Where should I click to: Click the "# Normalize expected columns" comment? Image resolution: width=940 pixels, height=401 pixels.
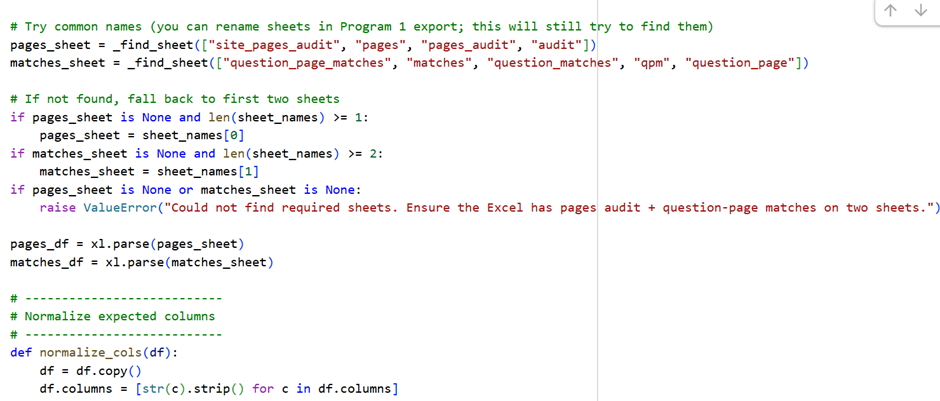point(112,316)
